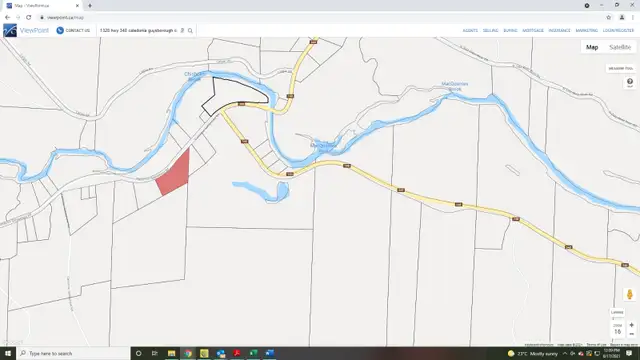Open the Selling menu
The image size is (640, 360).
pyautogui.click(x=490, y=31)
